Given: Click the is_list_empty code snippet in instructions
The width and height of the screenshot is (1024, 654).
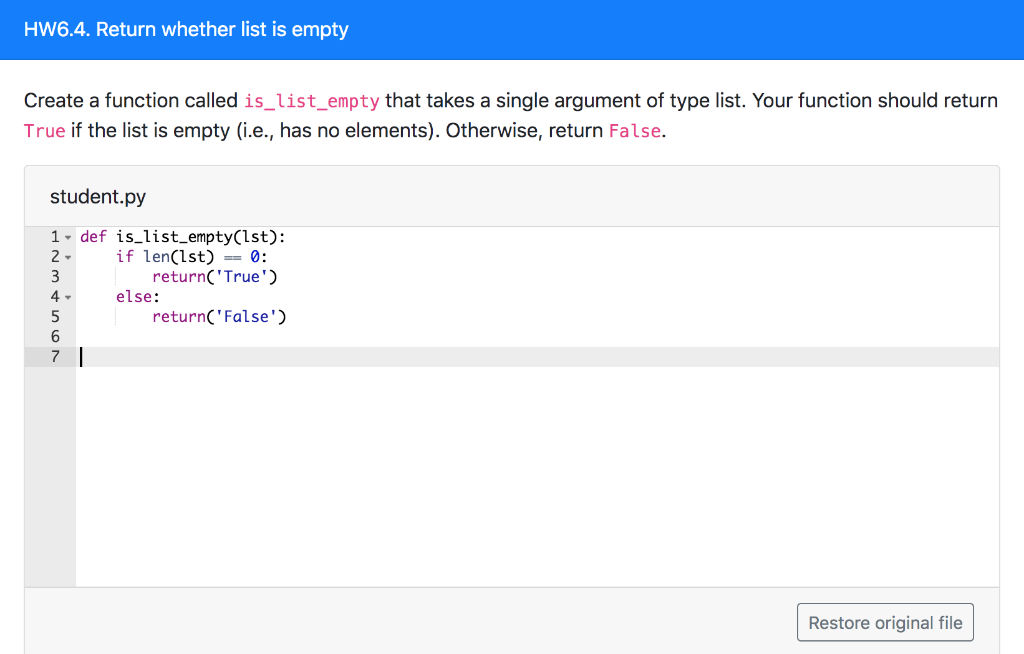Looking at the screenshot, I should (312, 100).
